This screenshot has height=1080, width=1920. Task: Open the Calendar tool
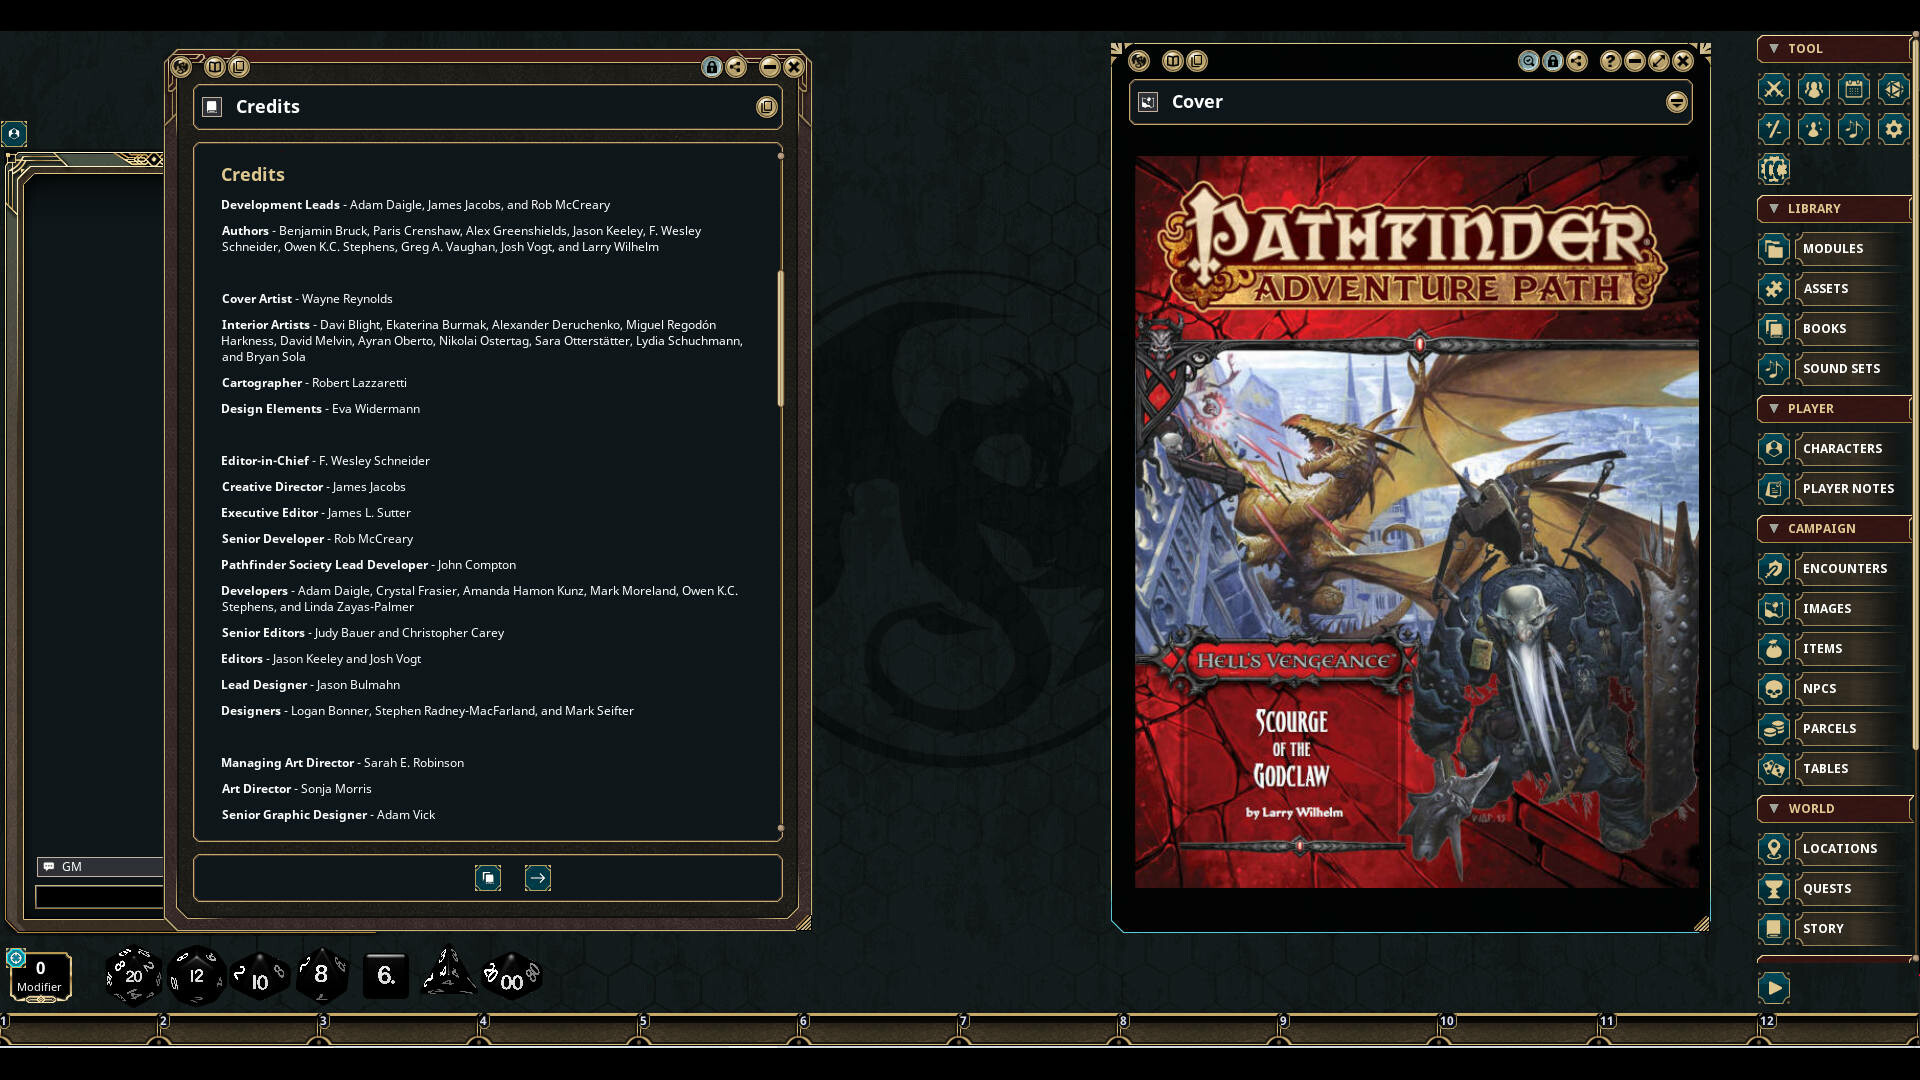pyautogui.click(x=1854, y=89)
